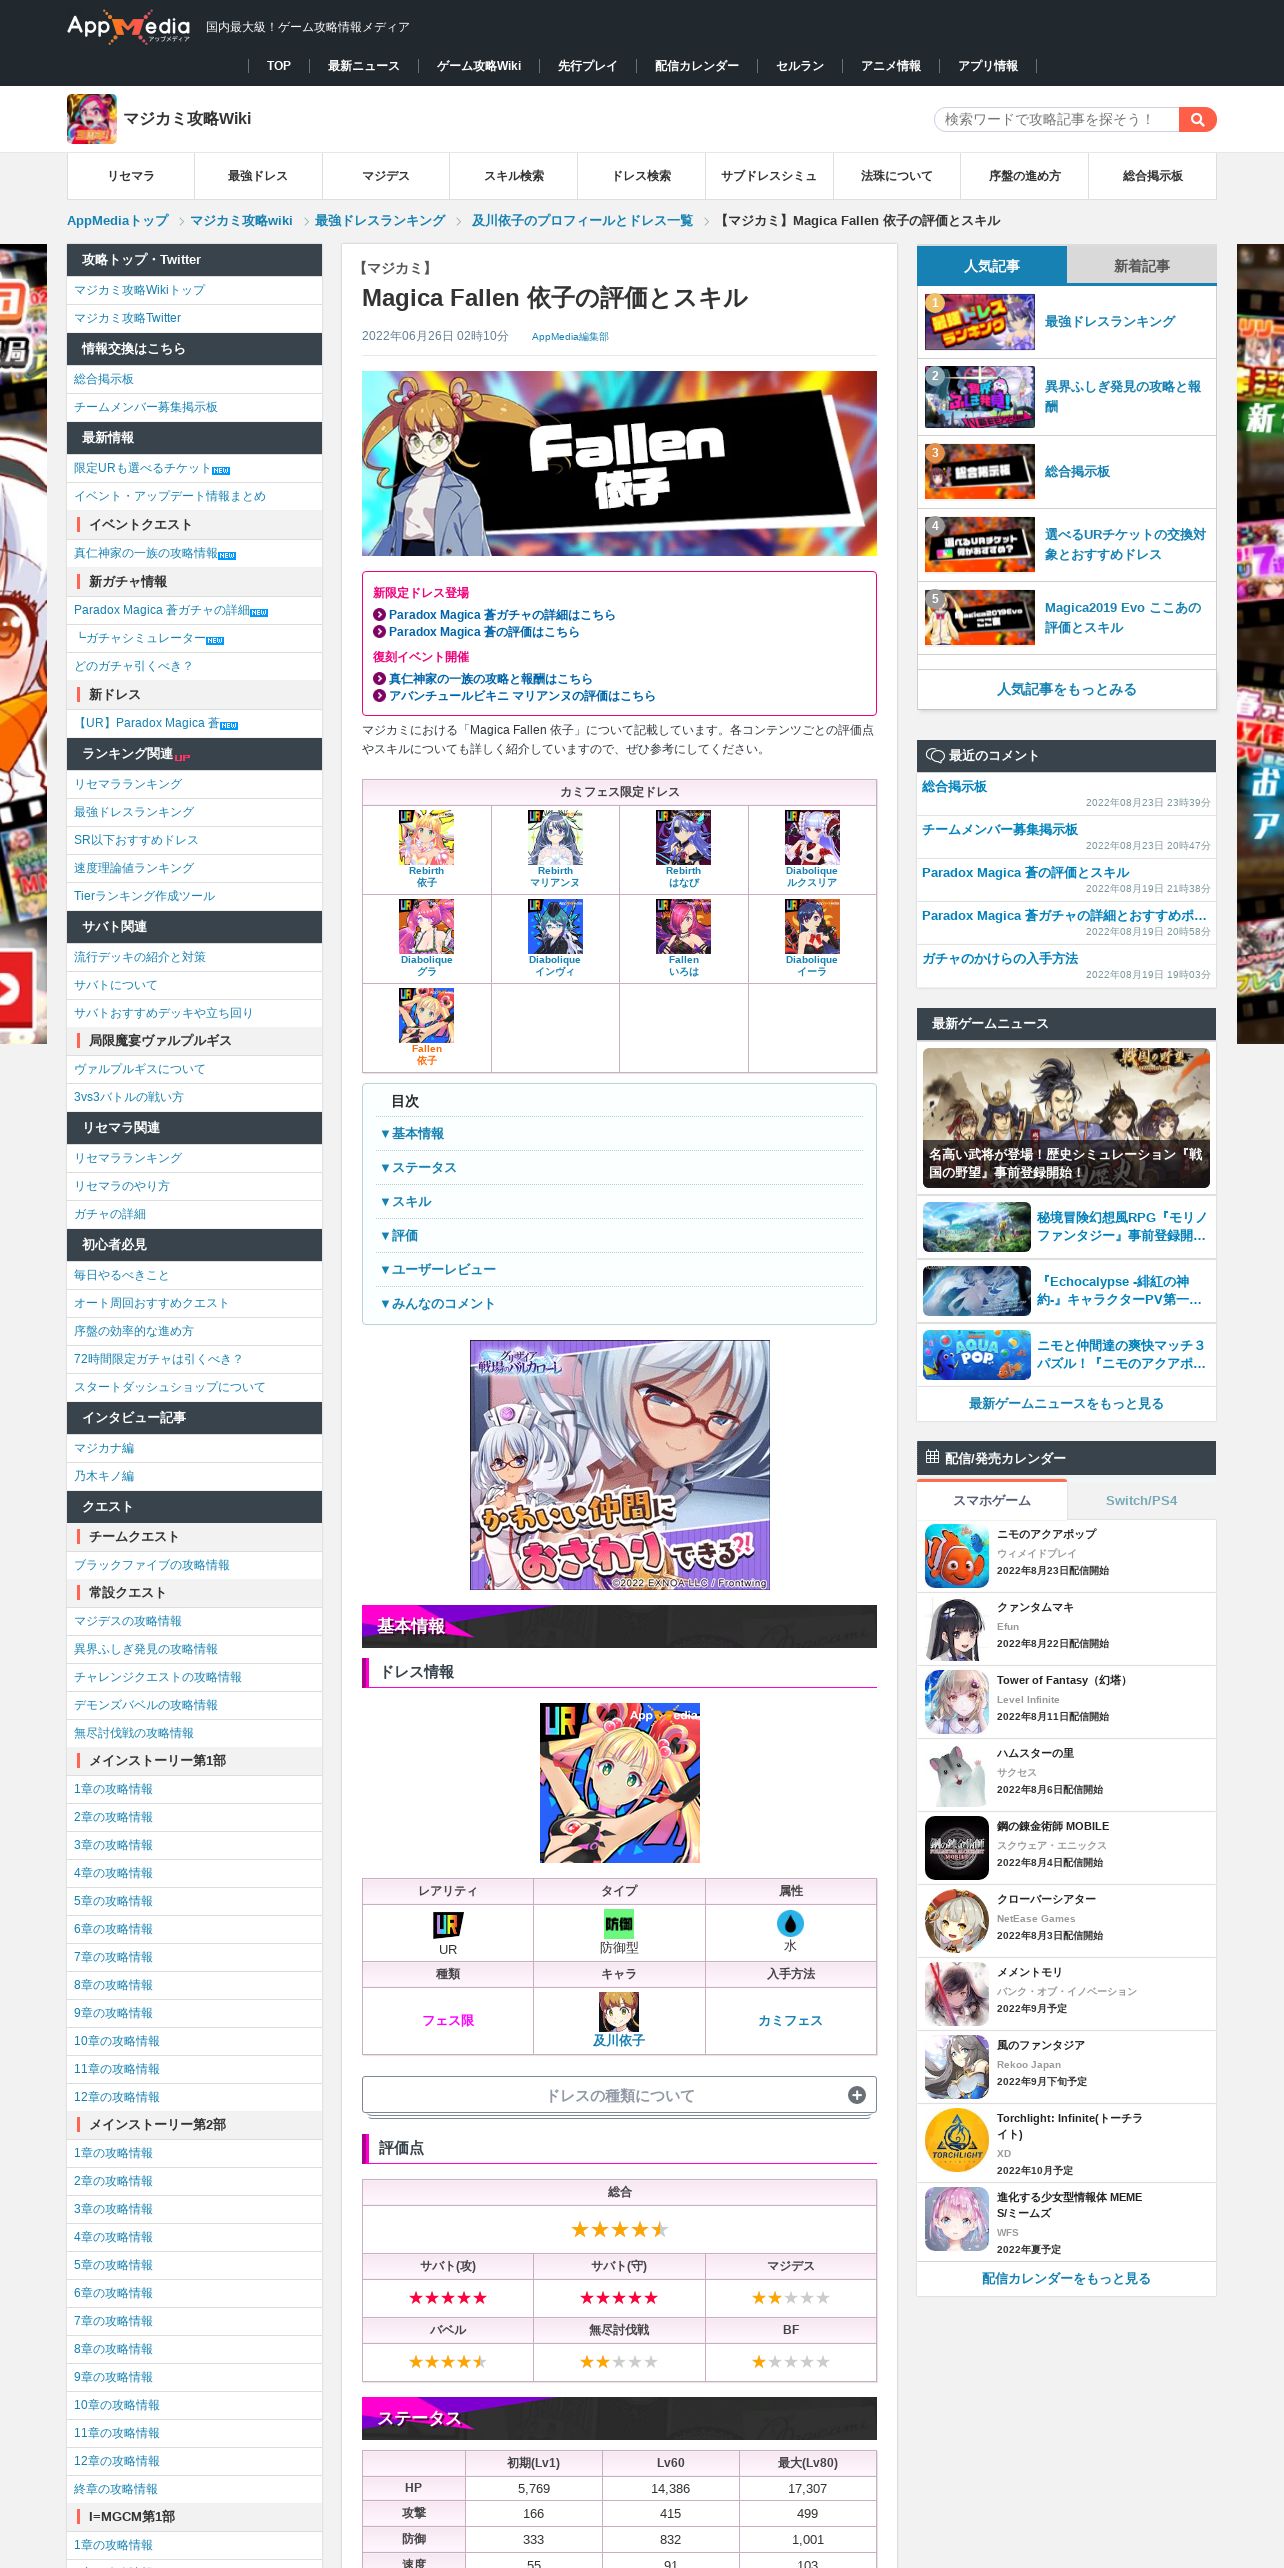
Task: Select the Rebirth はなび dress icon
Action: tap(683, 838)
